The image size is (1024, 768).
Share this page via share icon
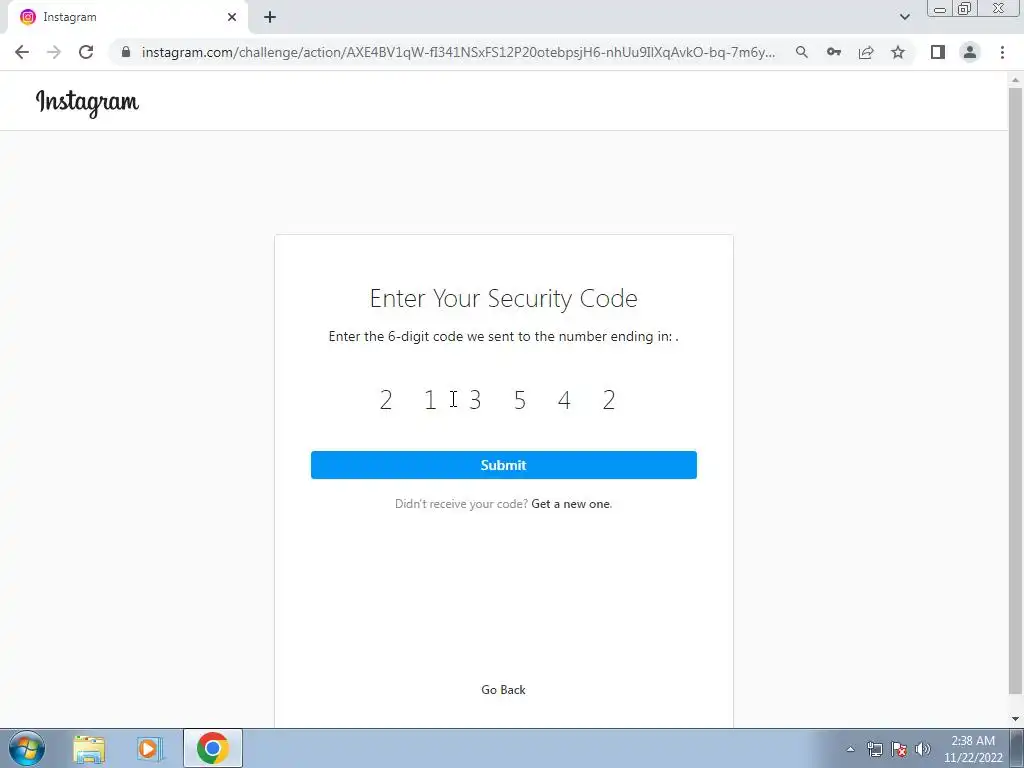[866, 52]
